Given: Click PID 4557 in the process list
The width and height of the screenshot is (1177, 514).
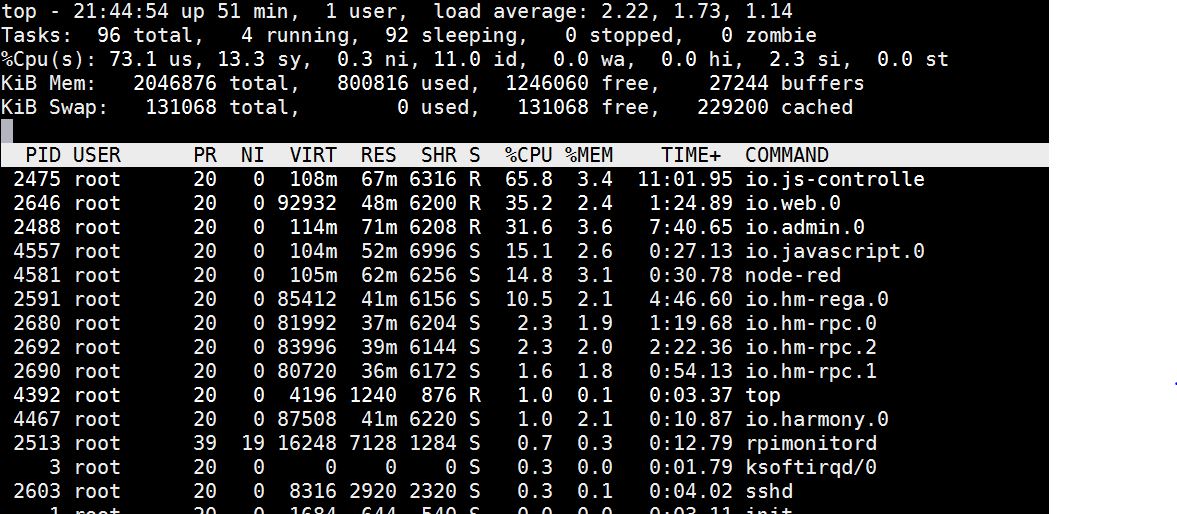Looking at the screenshot, I should click(38, 251).
